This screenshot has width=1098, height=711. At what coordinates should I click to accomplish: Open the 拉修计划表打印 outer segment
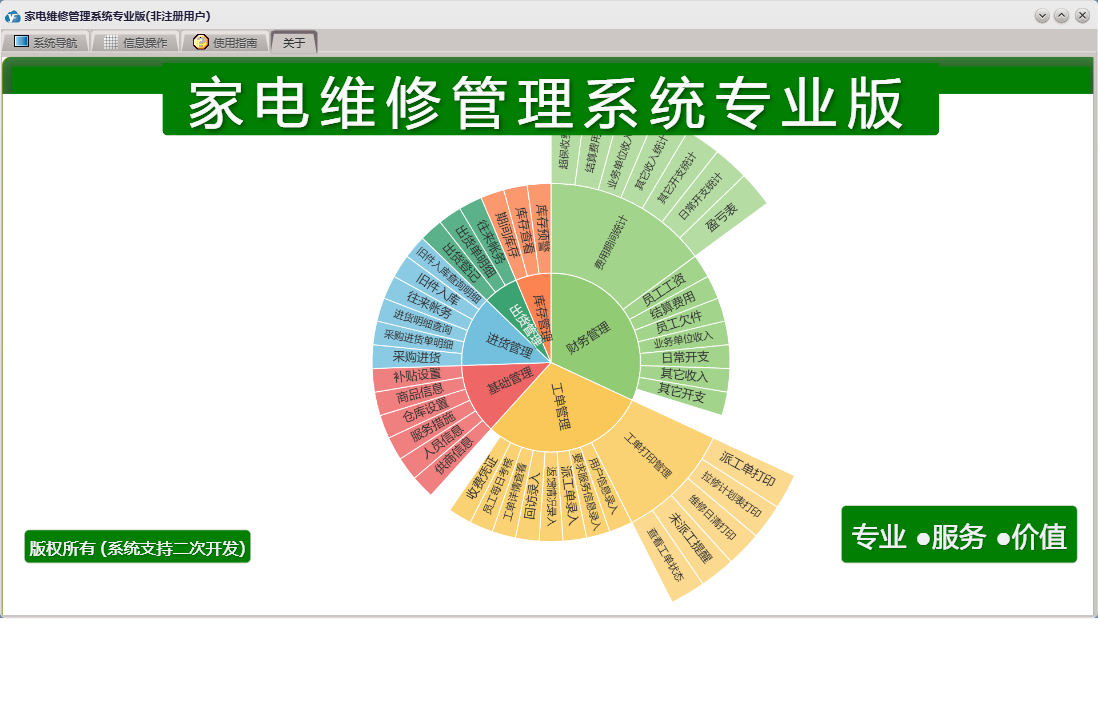tap(732, 492)
